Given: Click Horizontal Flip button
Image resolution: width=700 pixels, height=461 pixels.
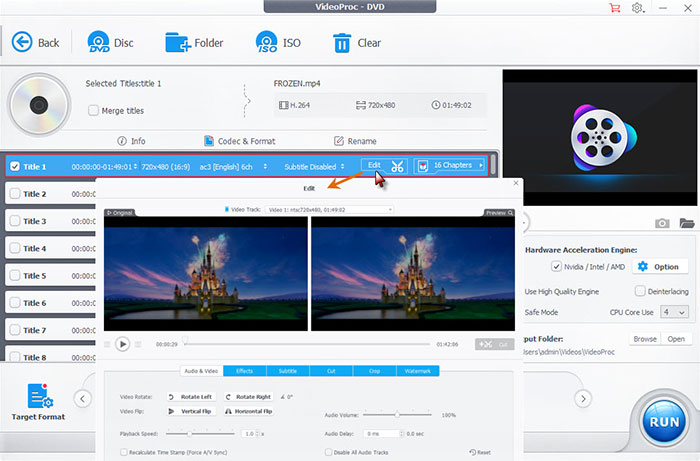Looking at the screenshot, I should [249, 411].
